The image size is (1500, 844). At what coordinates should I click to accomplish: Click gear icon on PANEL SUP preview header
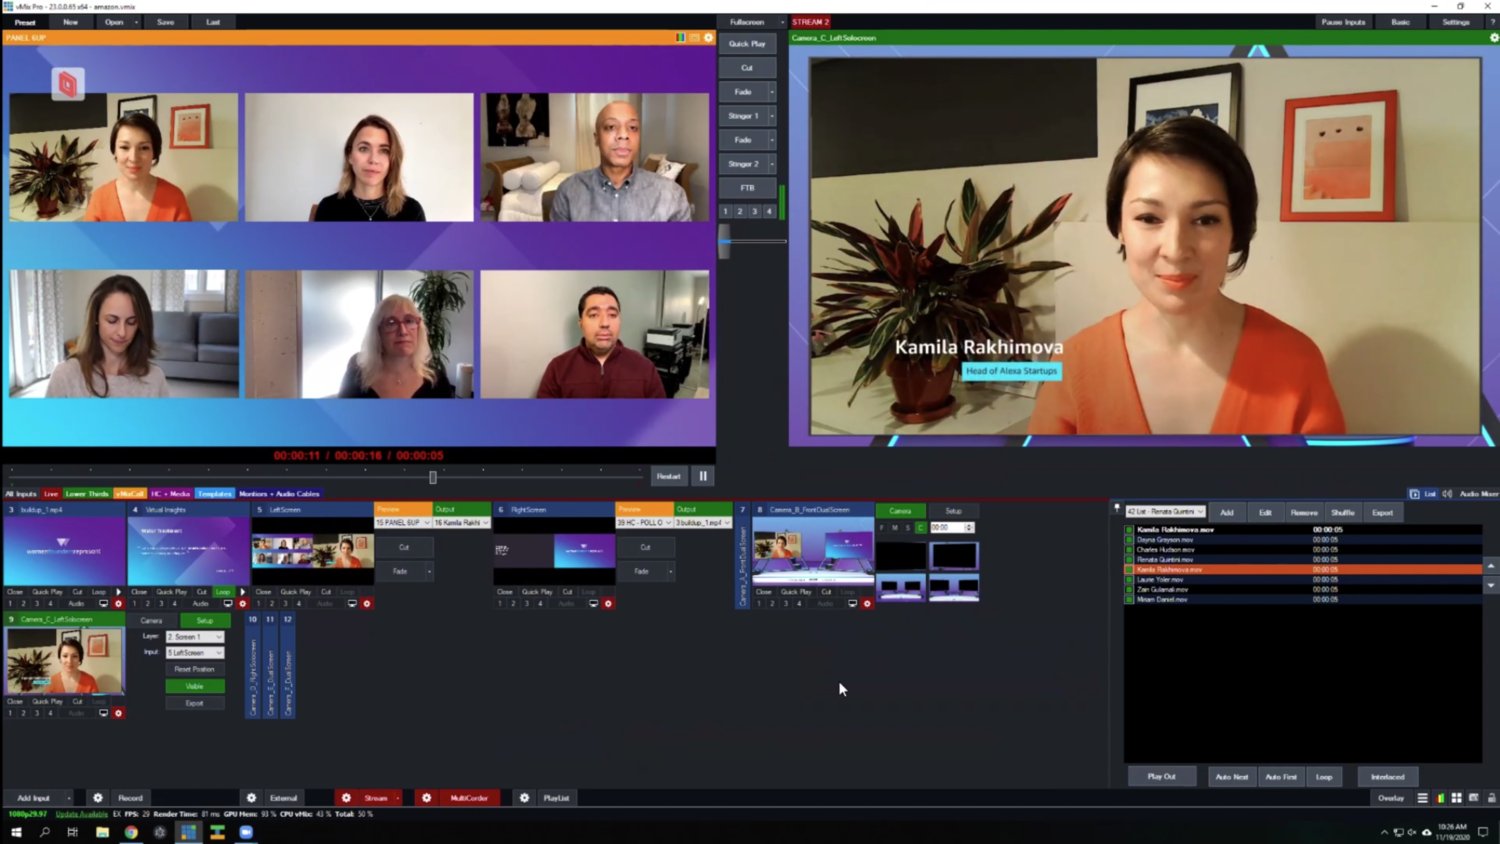pyautogui.click(x=709, y=38)
